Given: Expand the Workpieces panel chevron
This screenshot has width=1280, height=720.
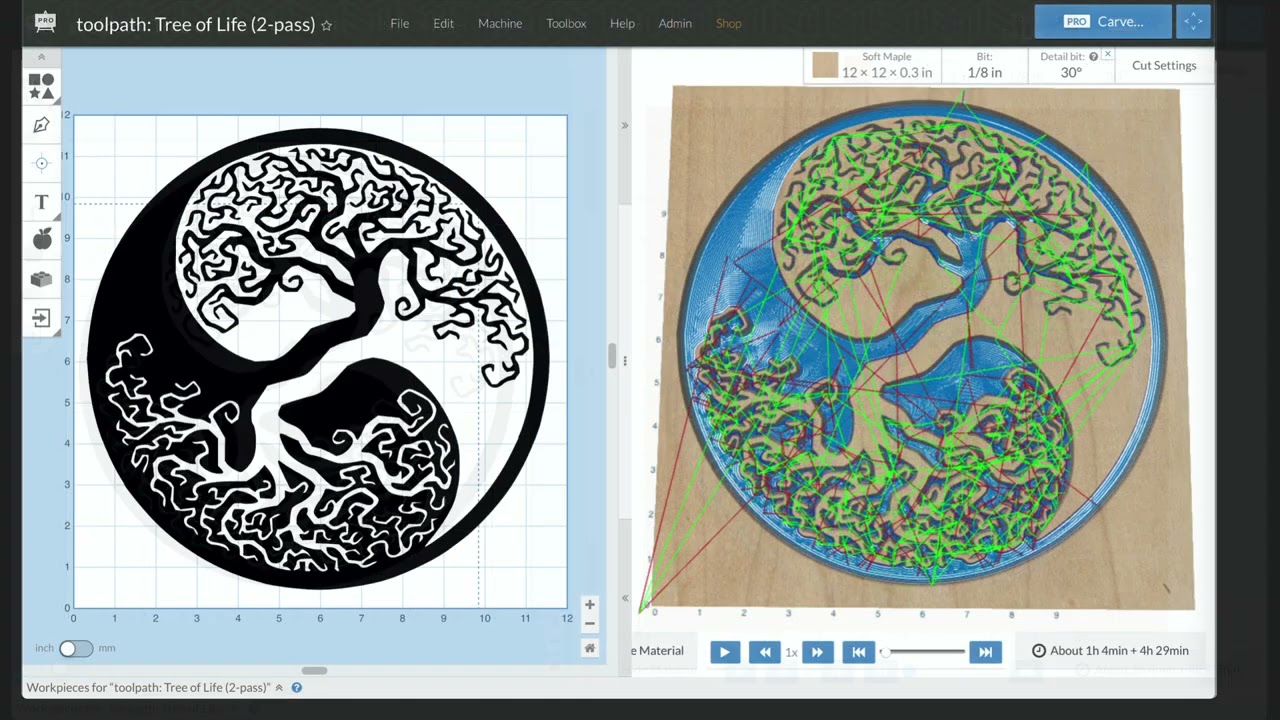Looking at the screenshot, I should click(x=279, y=688).
